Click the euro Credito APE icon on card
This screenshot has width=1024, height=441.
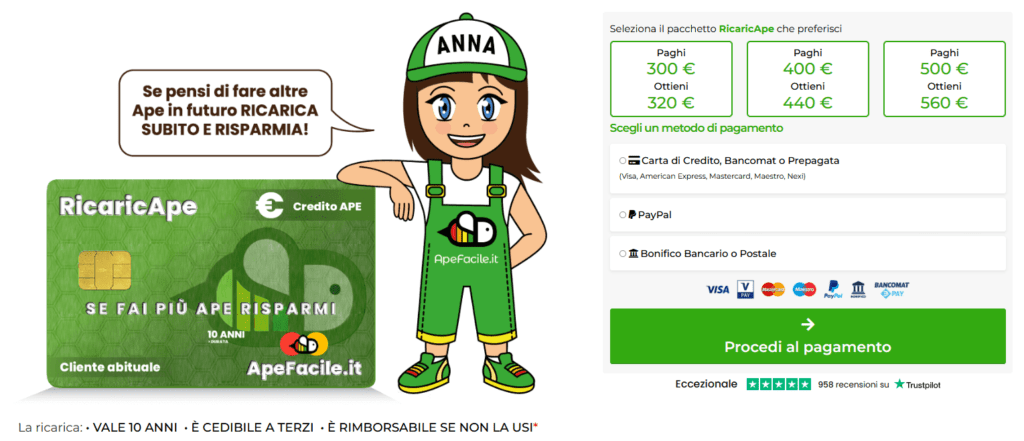click(269, 206)
